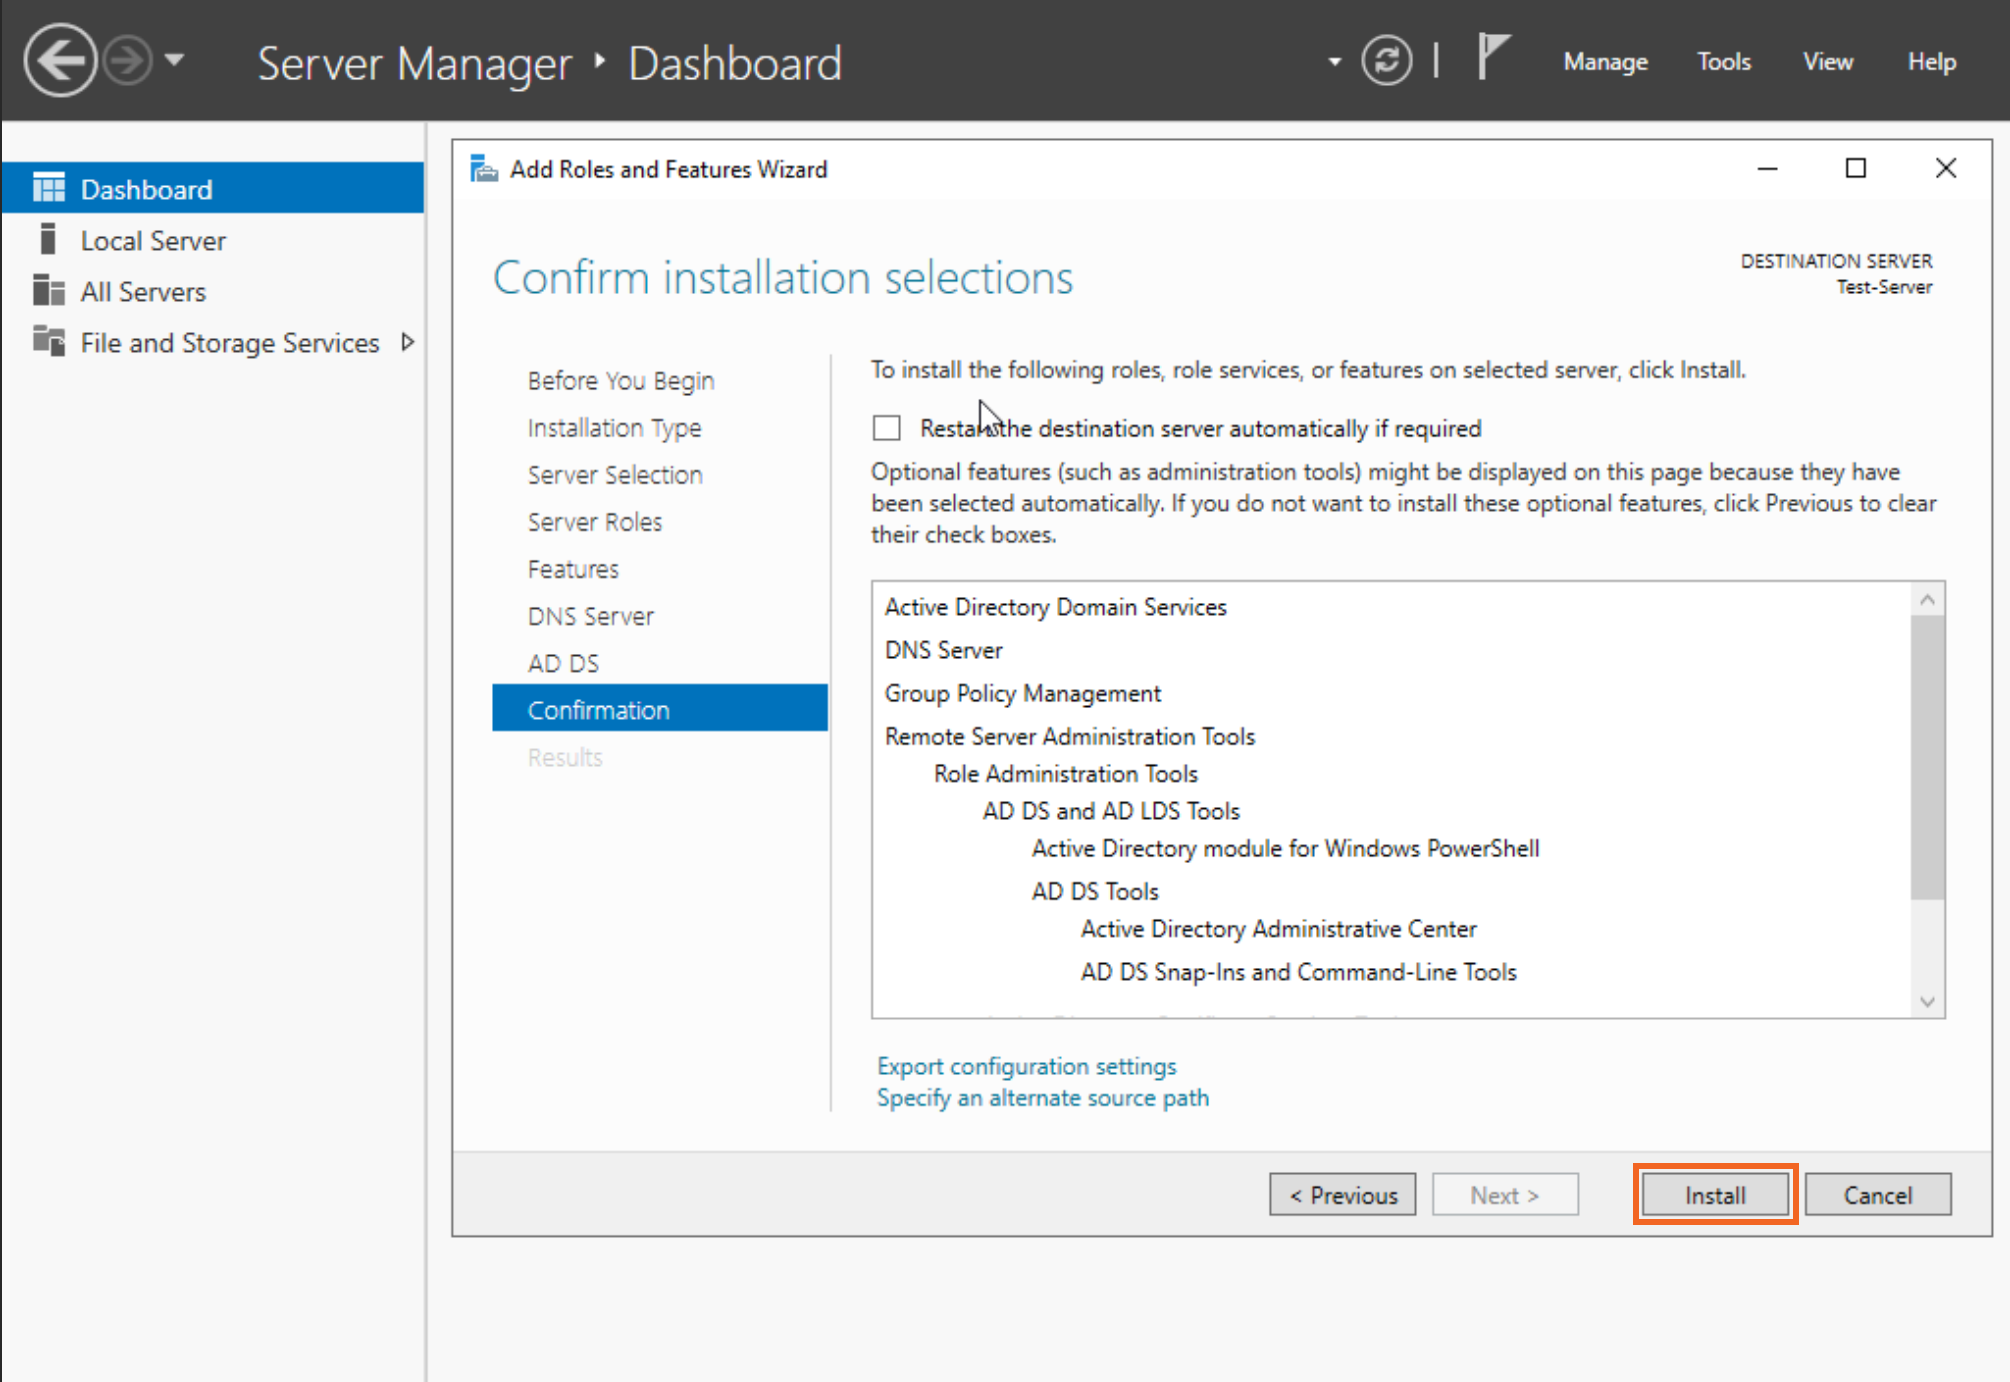The height and width of the screenshot is (1382, 2010).
Task: Expand the File and Storage Services chevron
Action: pos(408,341)
